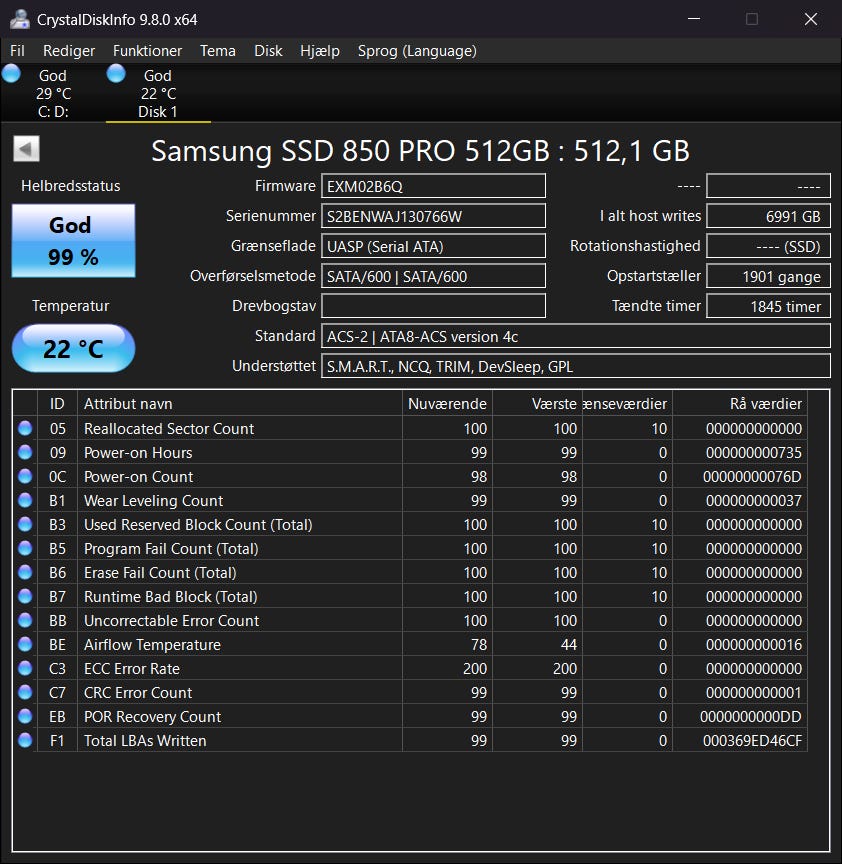Click the CrystalDiskInfo app icon in title bar
This screenshot has height=864, width=842.
[x=19, y=19]
